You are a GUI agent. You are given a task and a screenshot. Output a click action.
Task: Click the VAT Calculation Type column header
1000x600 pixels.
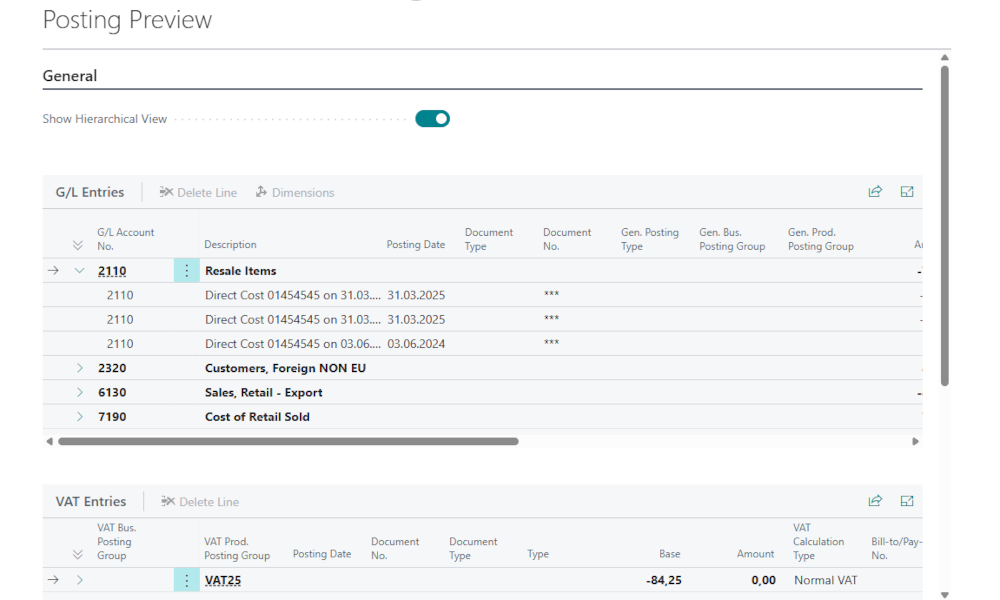point(818,541)
